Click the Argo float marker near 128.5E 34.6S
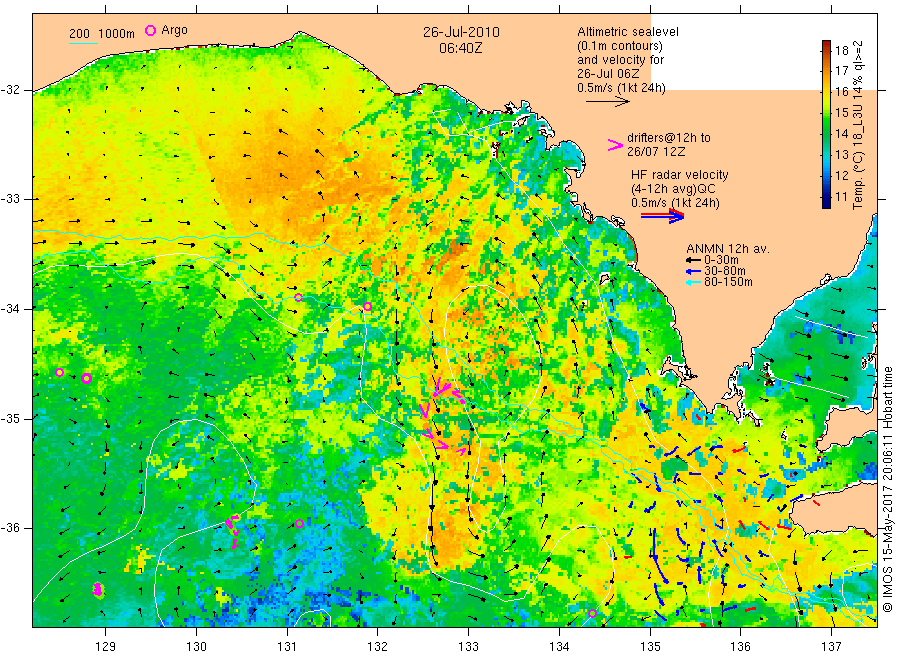 [x=59, y=372]
